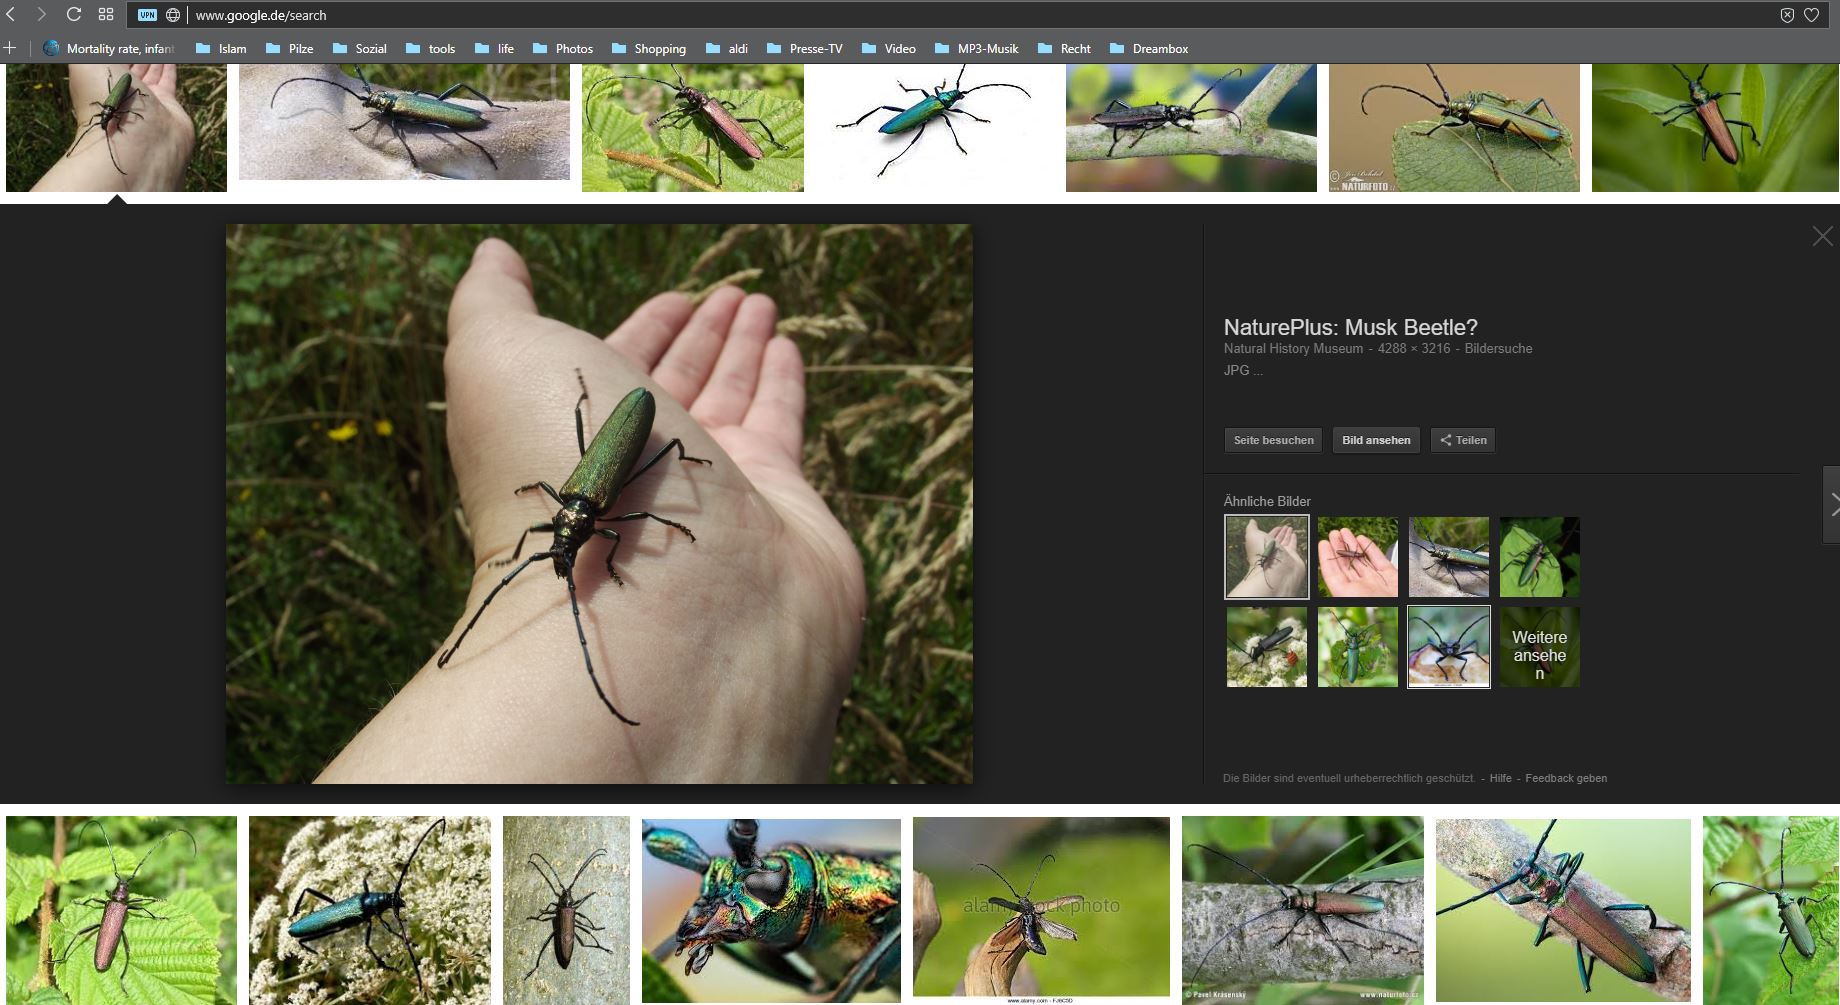Close the image preview panel

[x=1822, y=236]
